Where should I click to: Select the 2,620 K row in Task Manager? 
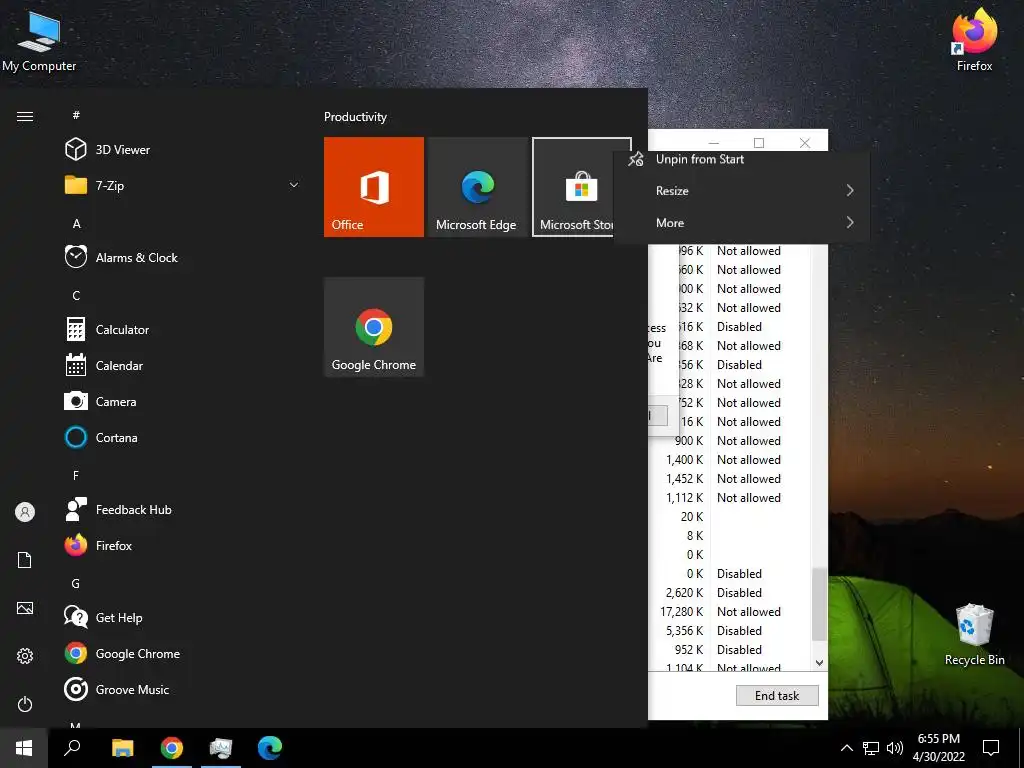(730, 593)
